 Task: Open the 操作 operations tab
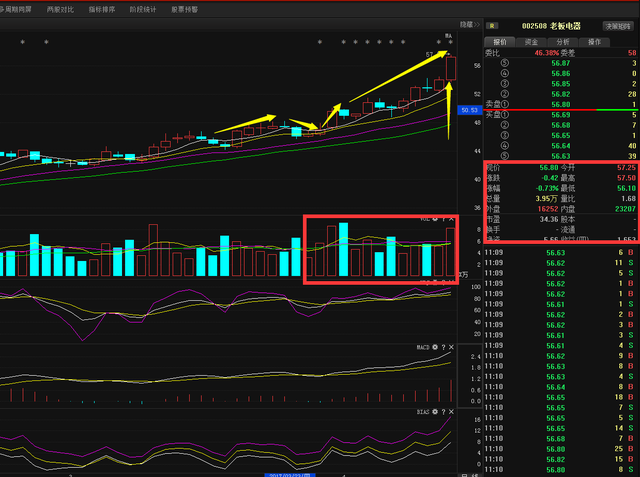tap(594, 42)
